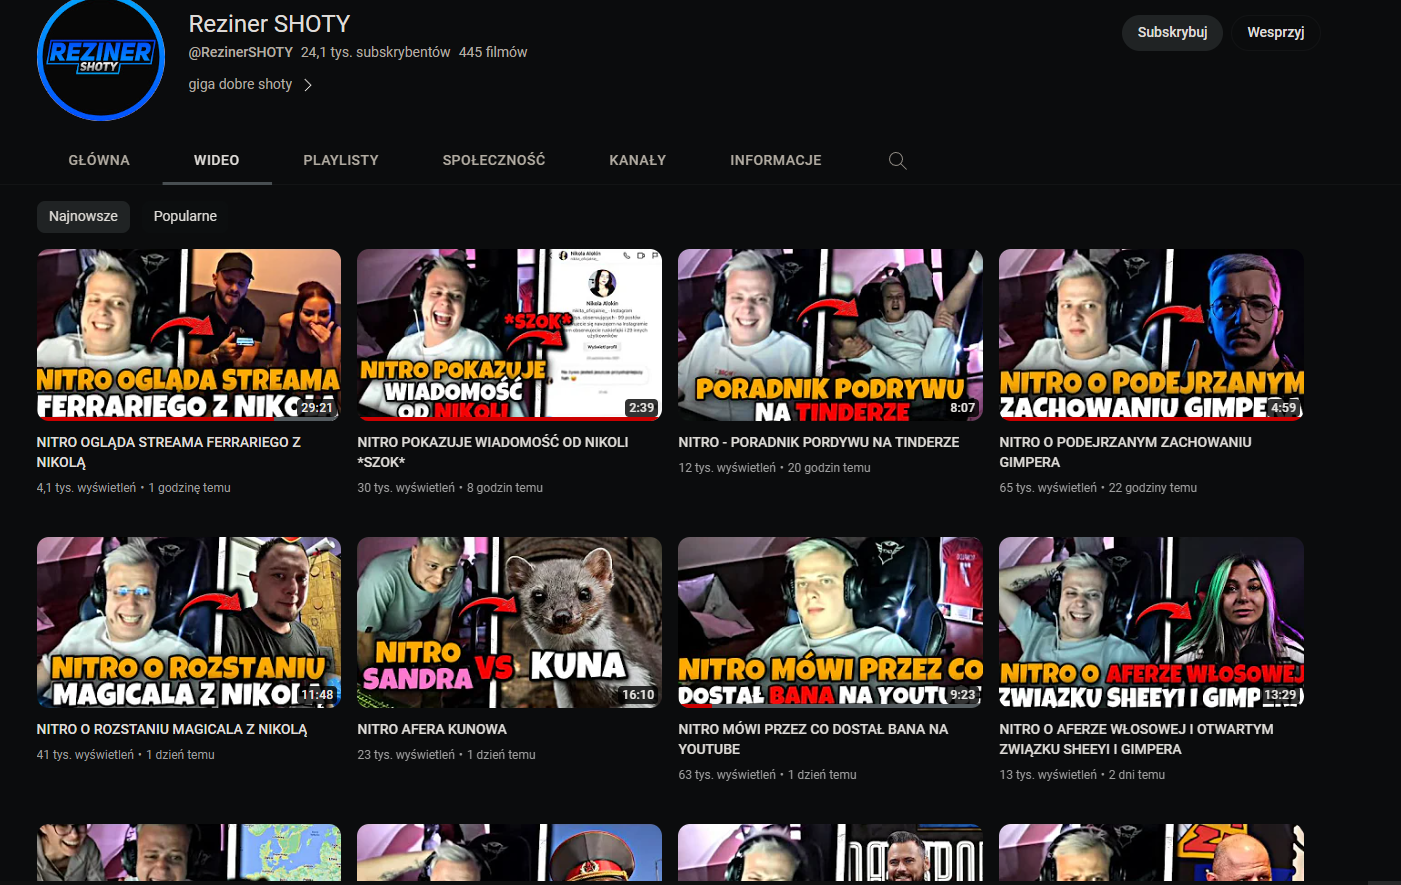Viewport: 1401px width, 885px height.
Task: Open the 'Poradnik podrywu na Tinderze' thumbnail
Action: tap(830, 334)
